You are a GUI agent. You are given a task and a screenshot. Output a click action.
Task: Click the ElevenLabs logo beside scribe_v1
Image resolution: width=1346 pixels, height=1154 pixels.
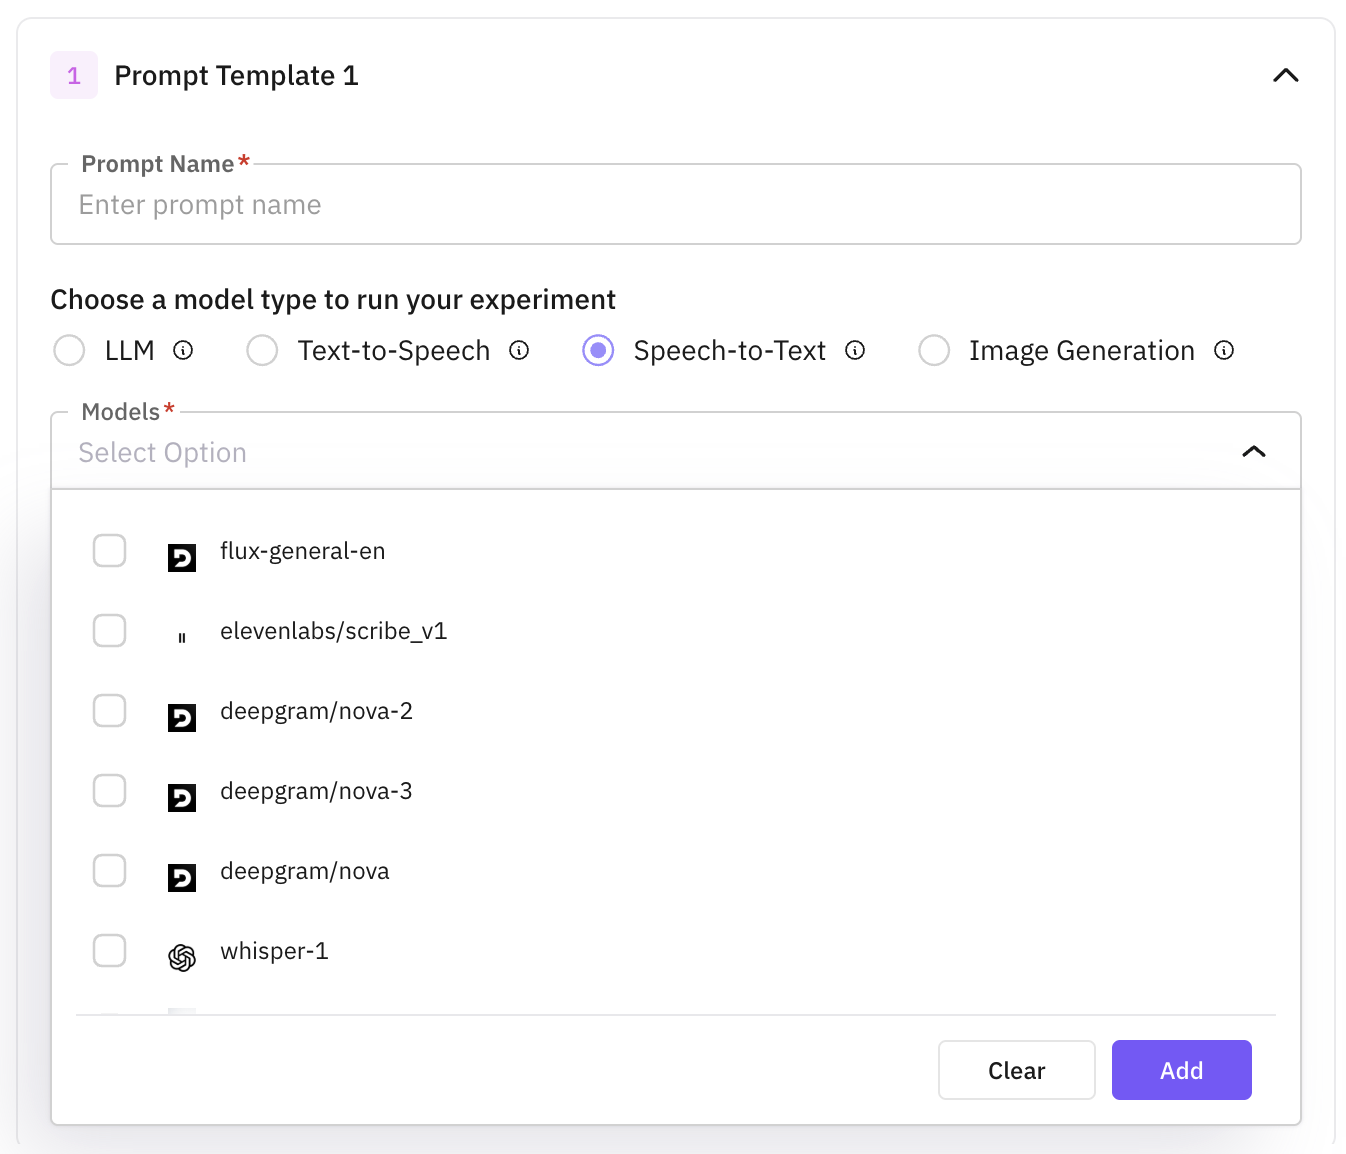point(182,637)
